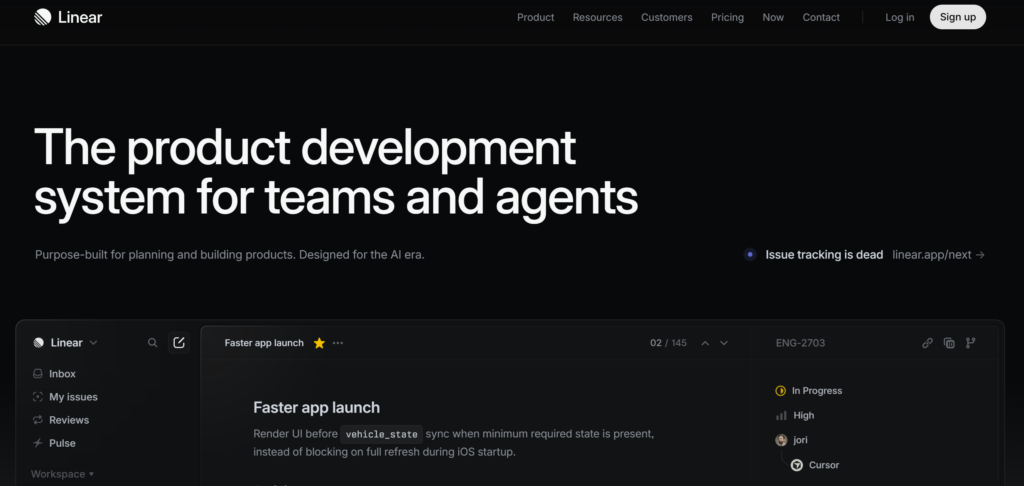Open the Issue tracking is dead announcement
The image size is (1024, 486).
(824, 255)
